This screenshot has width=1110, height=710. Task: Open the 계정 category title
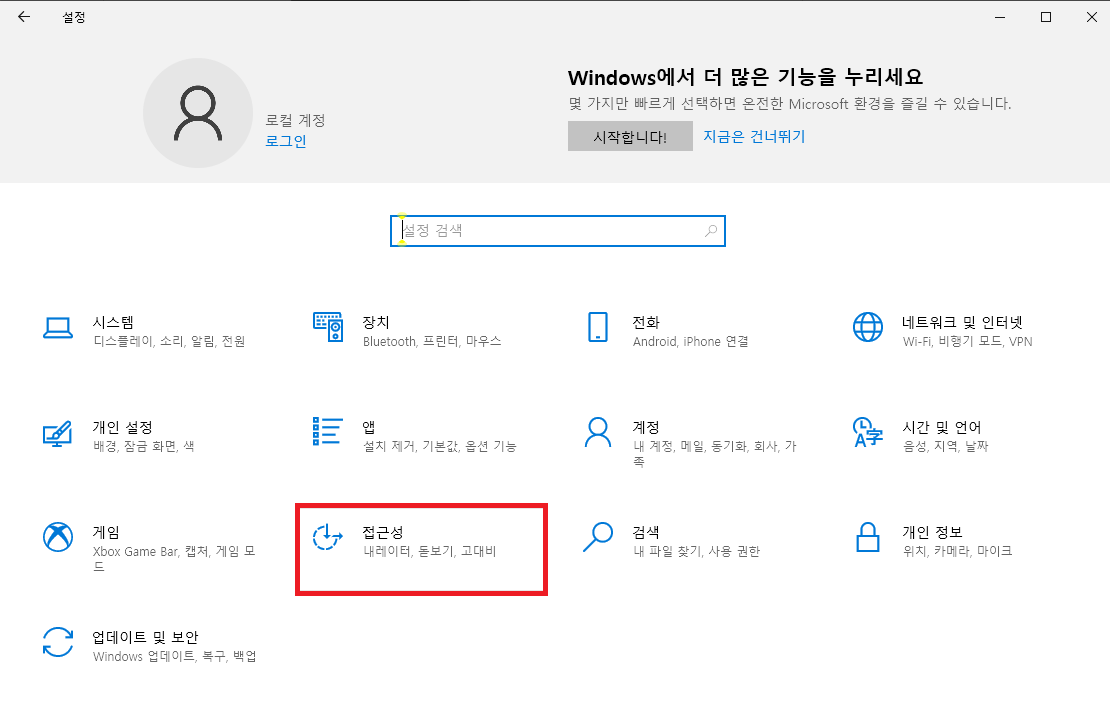(646, 427)
